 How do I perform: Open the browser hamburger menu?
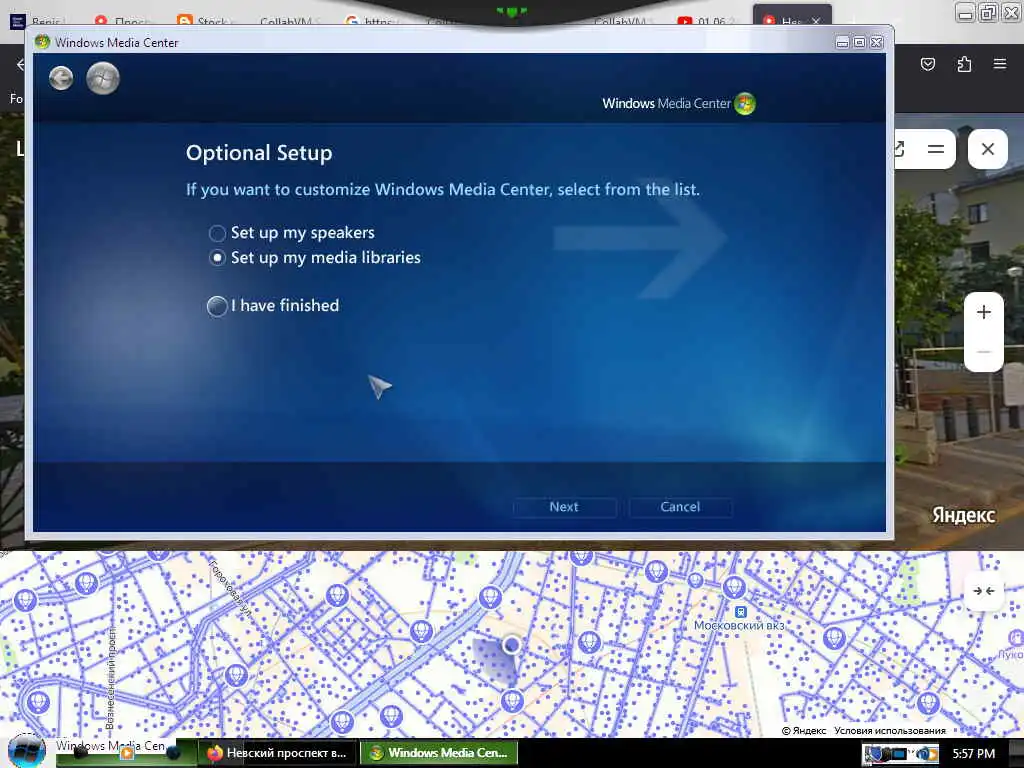click(x=1000, y=64)
